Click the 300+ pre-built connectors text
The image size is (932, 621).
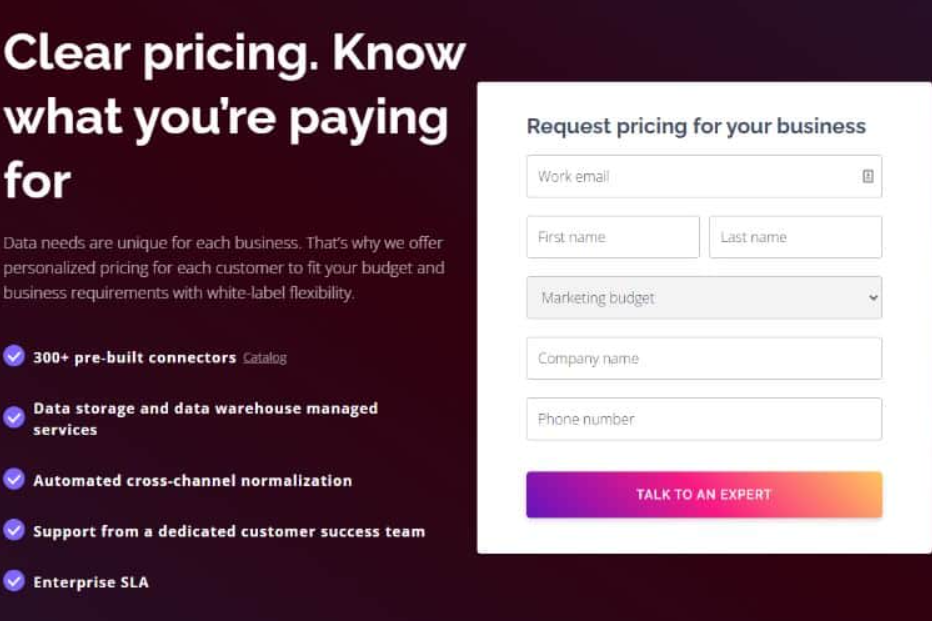tap(134, 358)
